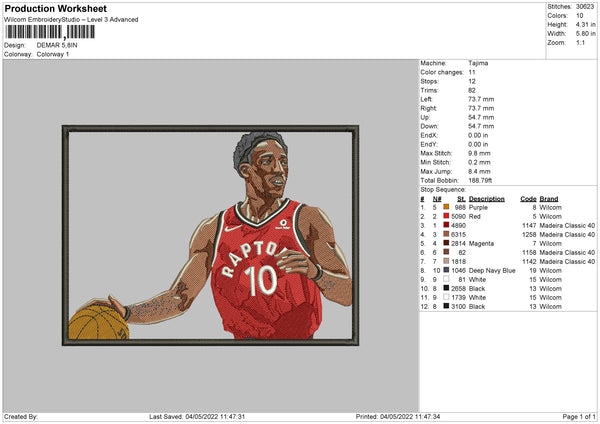The width and height of the screenshot is (600, 424).
Task: Click the embroidery design preview image
Action: click(x=210, y=235)
